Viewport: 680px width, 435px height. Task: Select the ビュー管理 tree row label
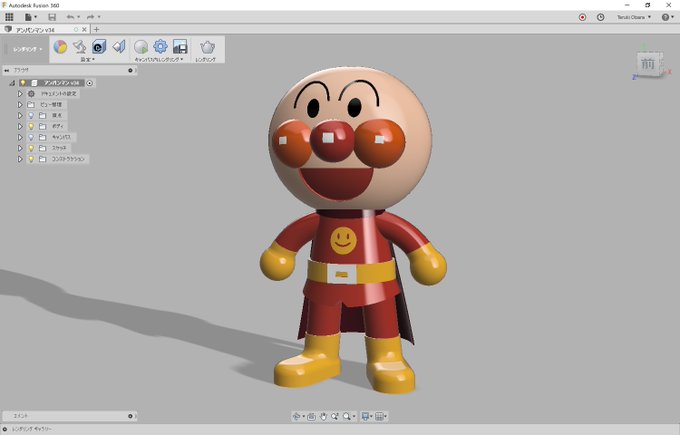tap(51, 105)
